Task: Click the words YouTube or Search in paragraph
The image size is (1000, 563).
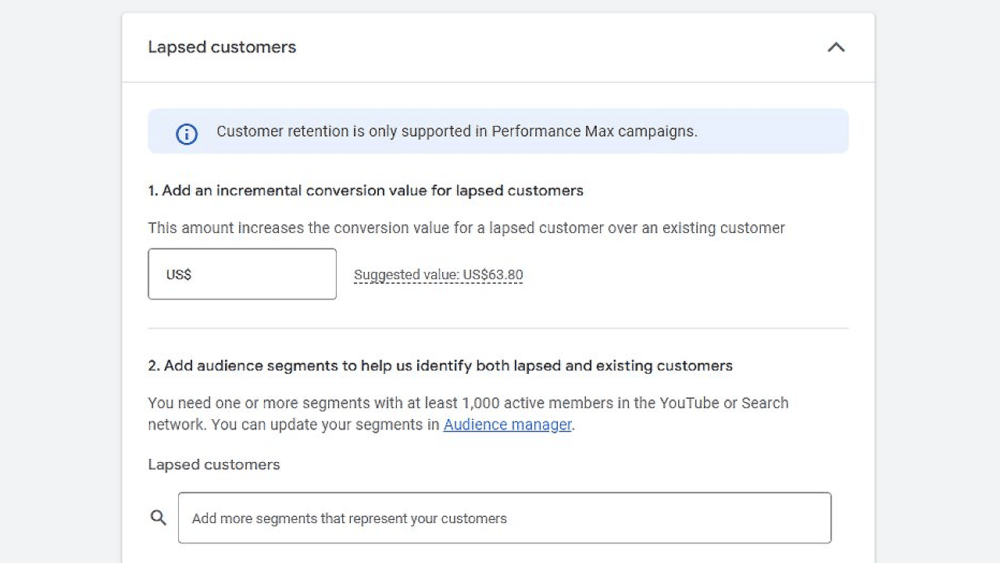Action: (x=724, y=403)
